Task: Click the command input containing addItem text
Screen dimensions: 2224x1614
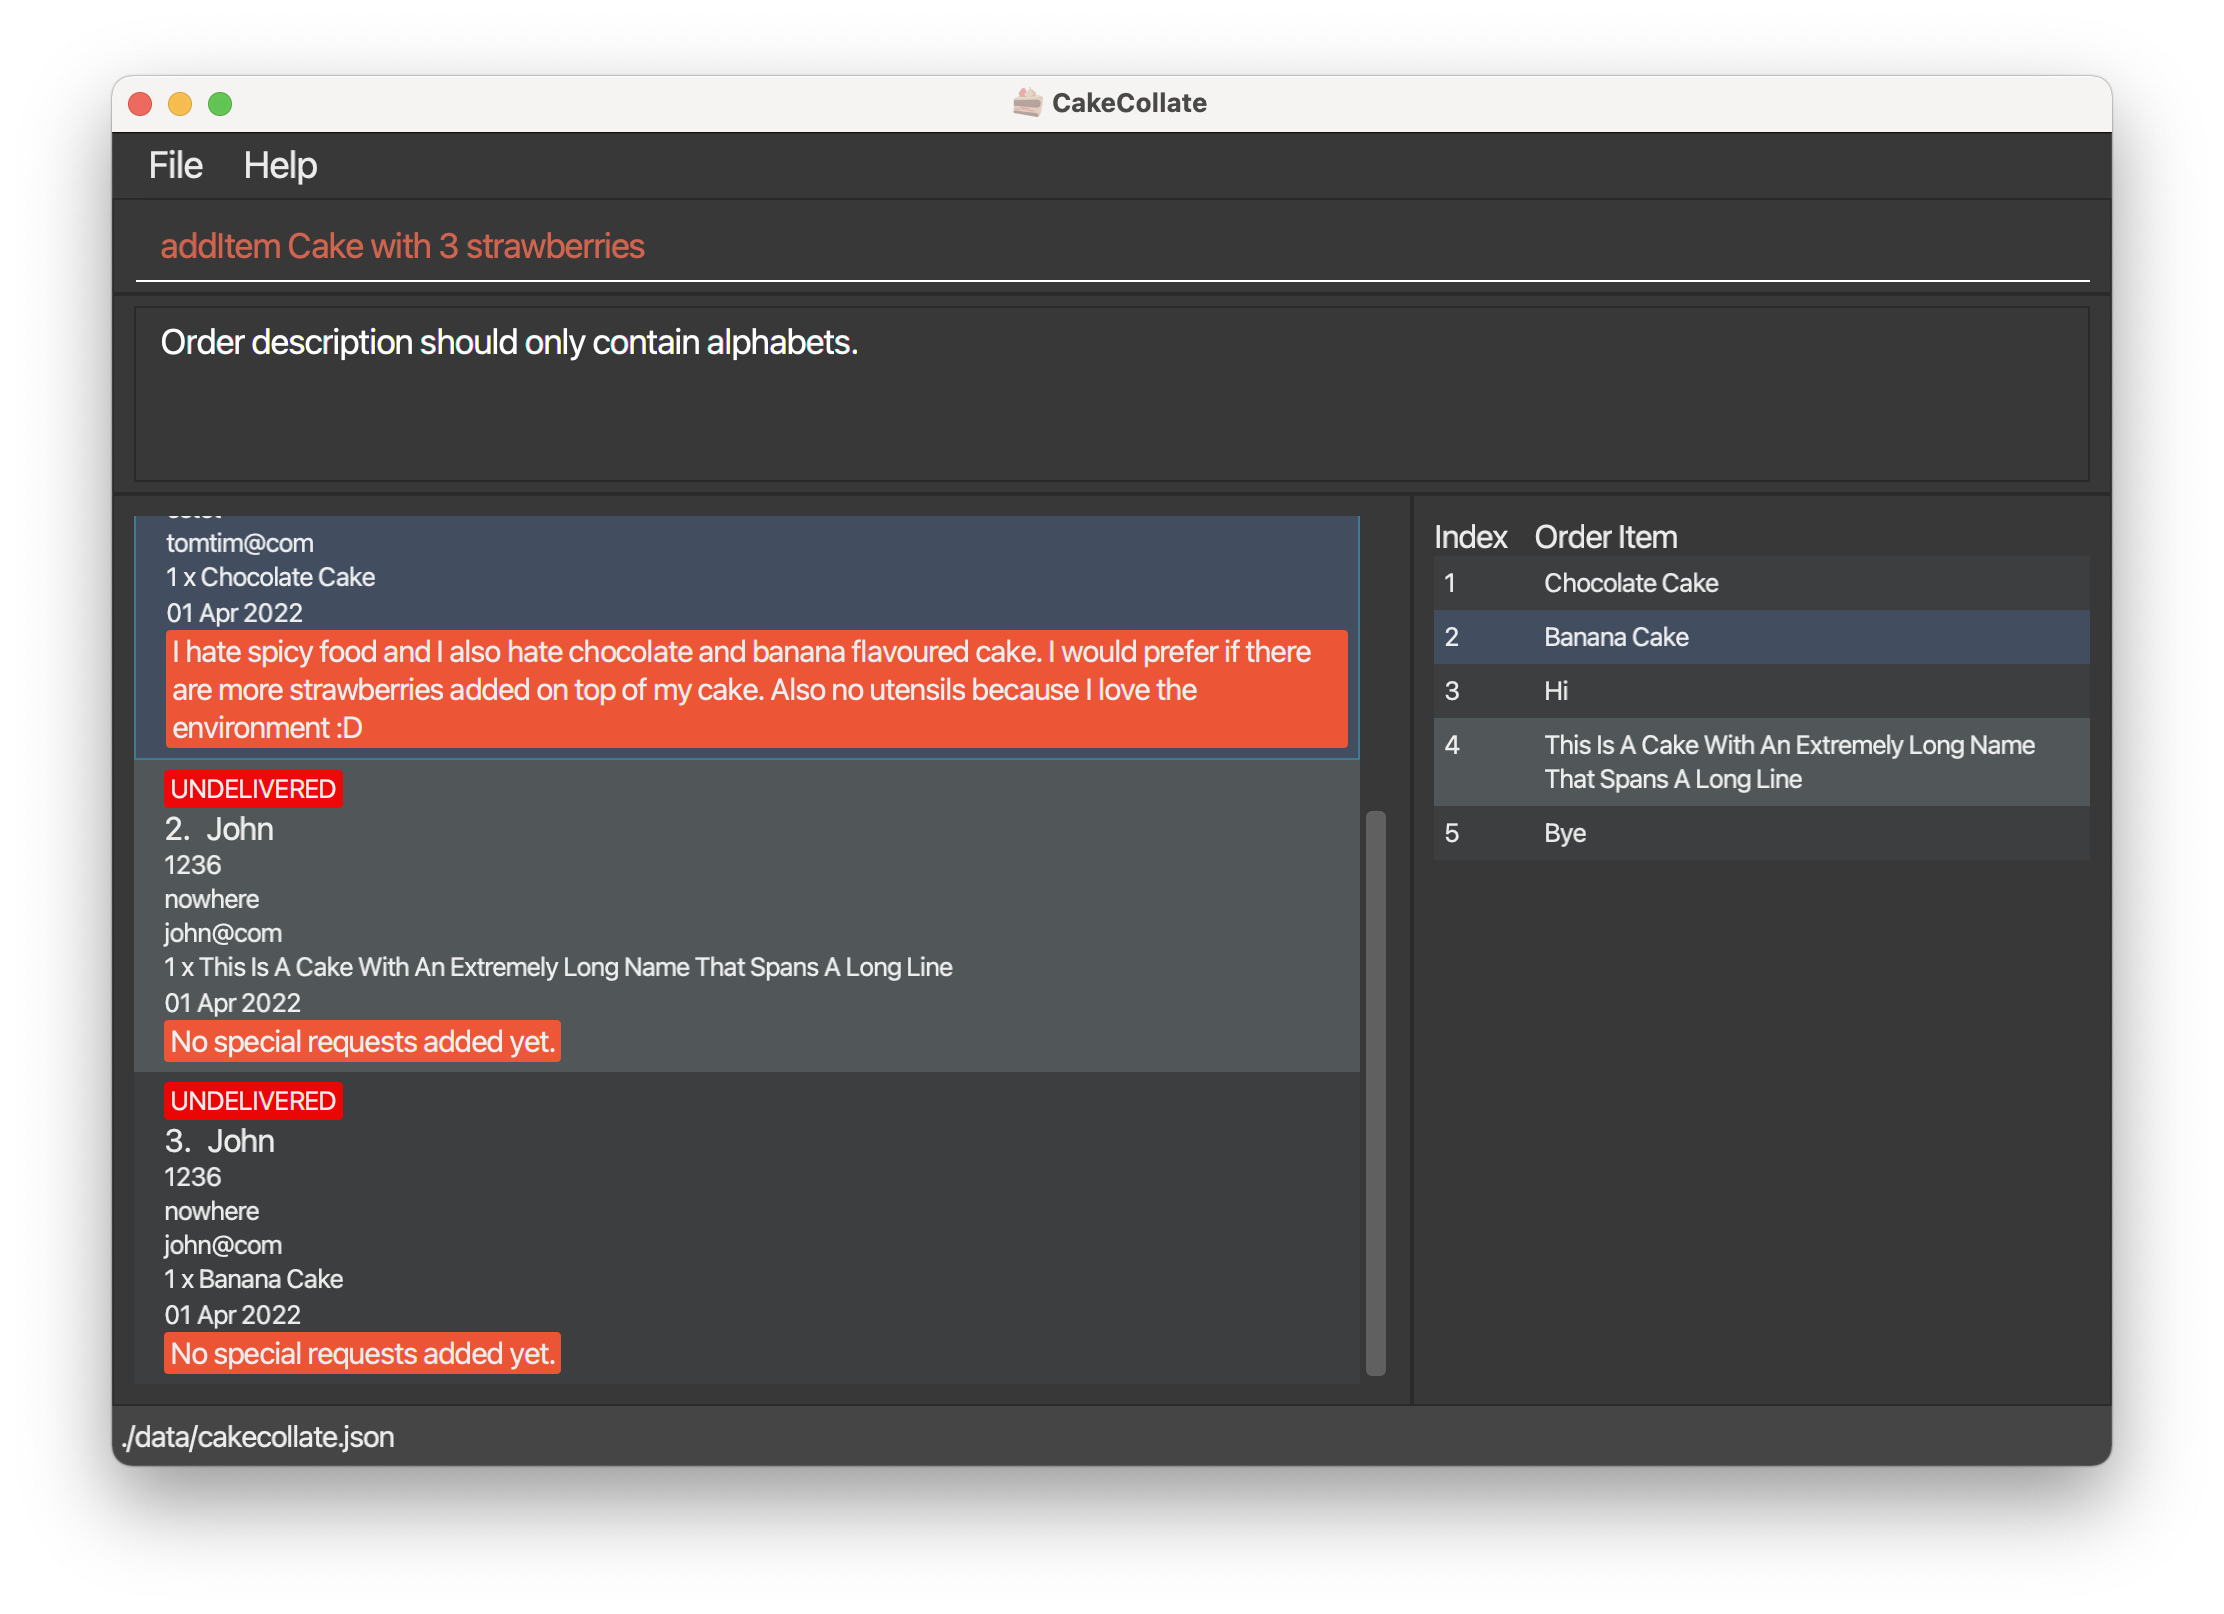Action: pyautogui.click(x=1112, y=246)
